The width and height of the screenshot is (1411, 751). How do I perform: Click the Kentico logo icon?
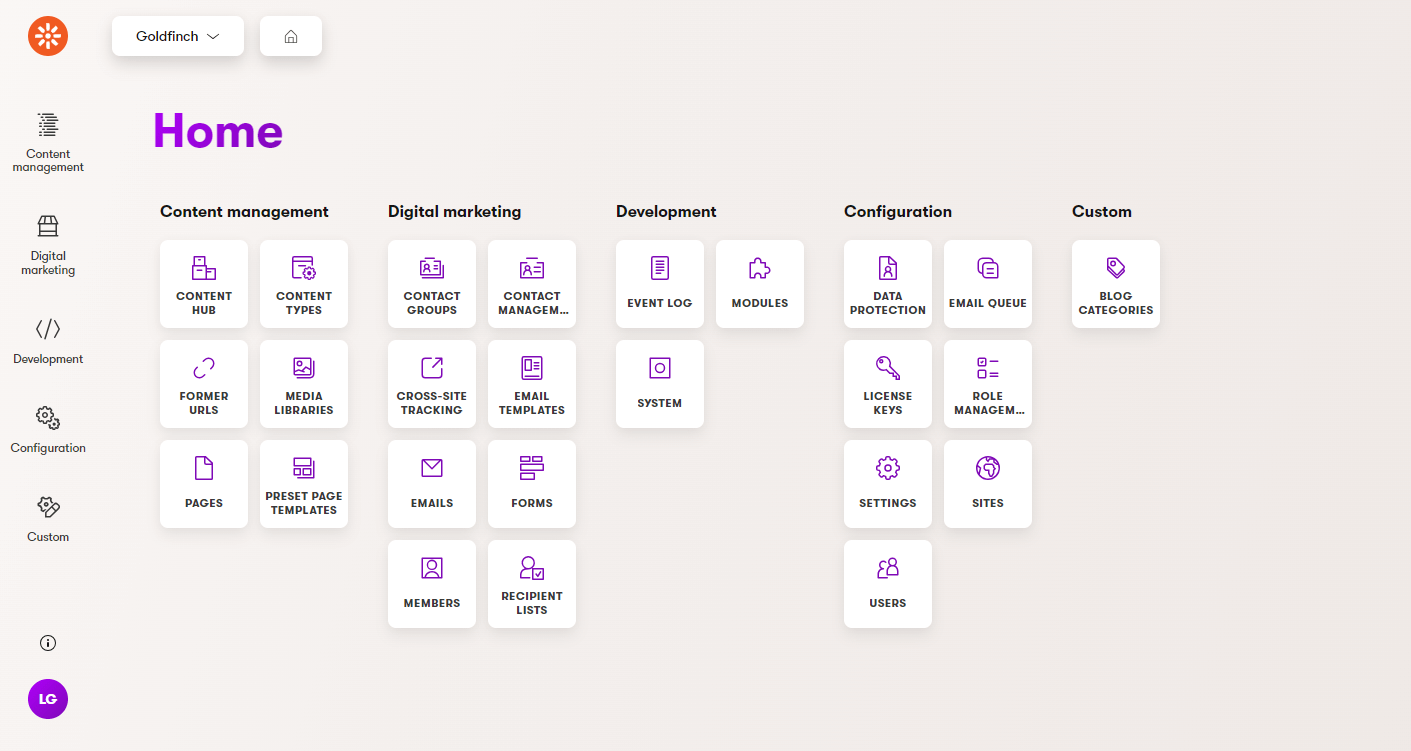[x=48, y=36]
